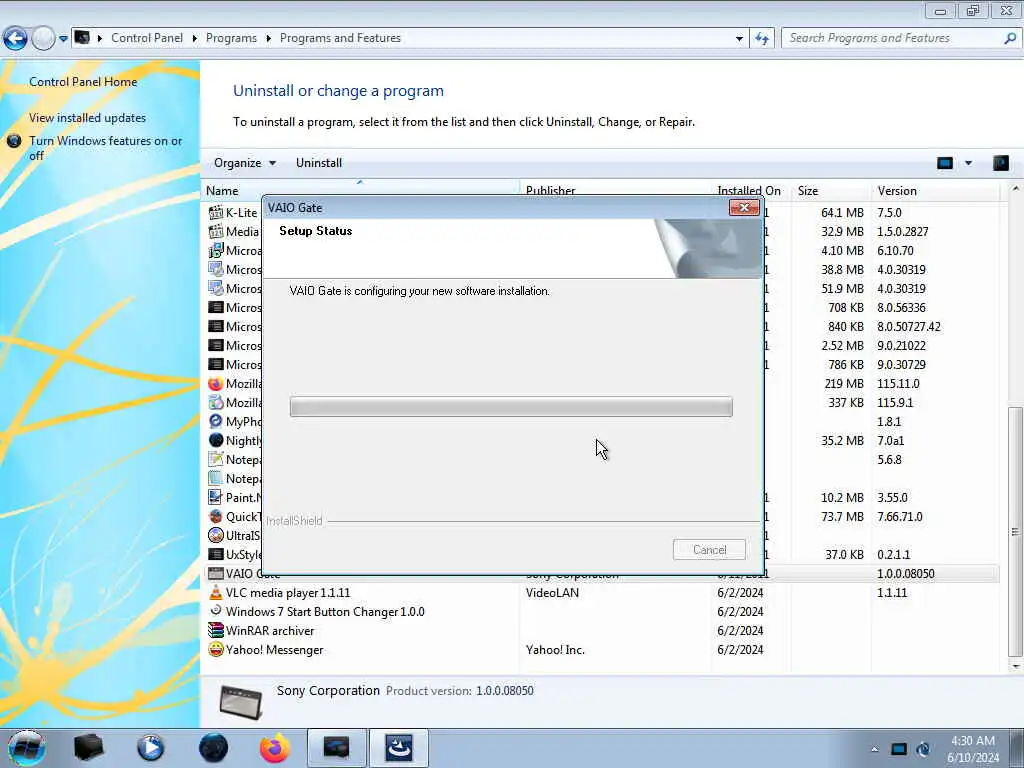Viewport: 1024px width, 768px height.
Task: Click the 7.66.71.0 version cell
Action: click(x=899, y=517)
